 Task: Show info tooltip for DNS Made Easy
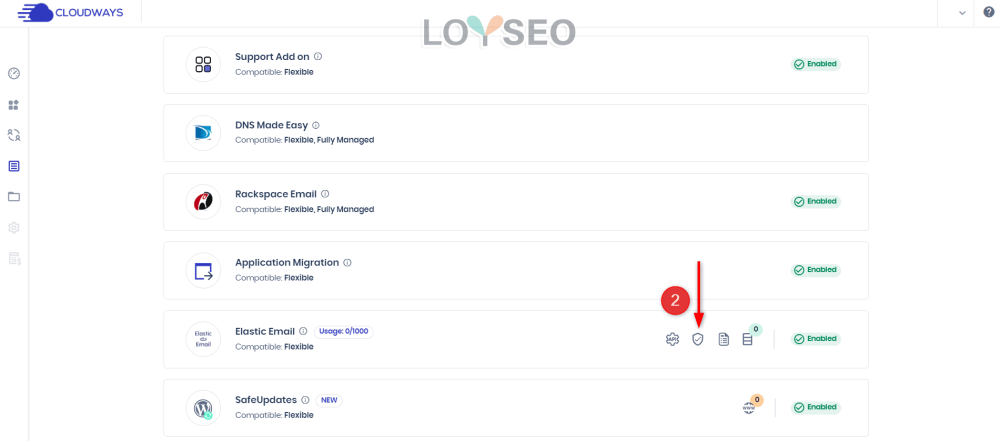pos(316,125)
